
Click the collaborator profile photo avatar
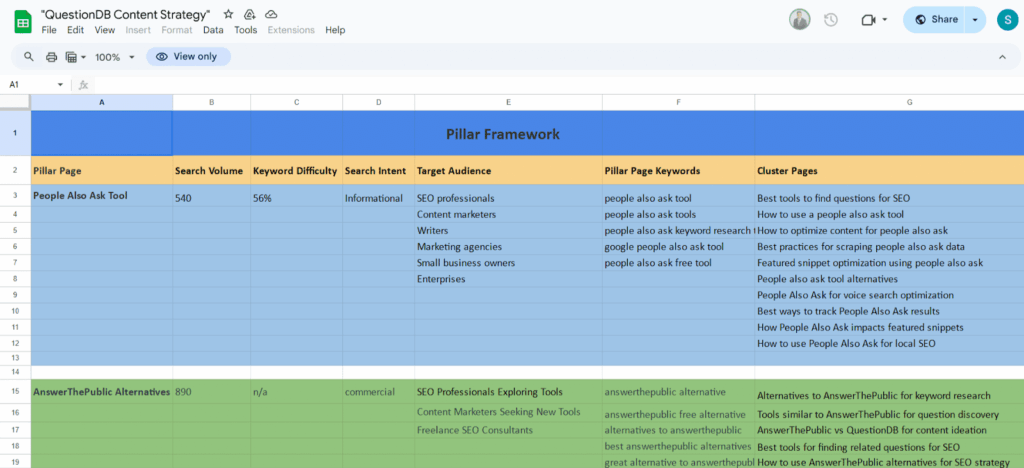[x=799, y=20]
